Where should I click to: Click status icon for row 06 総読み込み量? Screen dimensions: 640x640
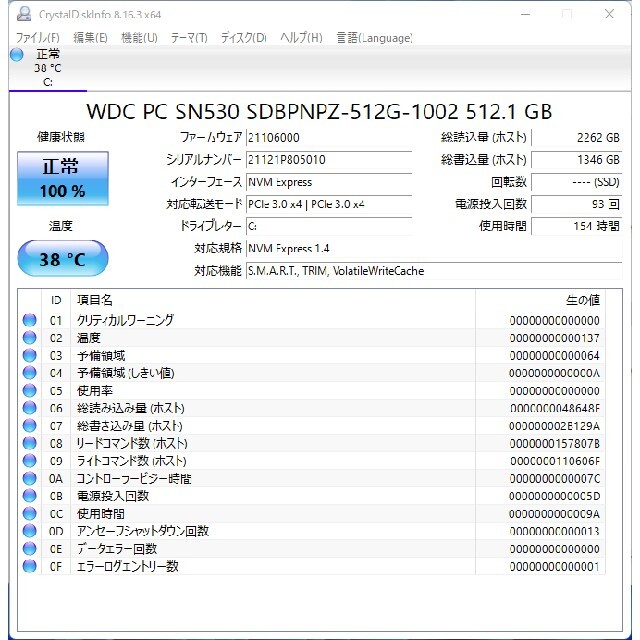click(29, 408)
